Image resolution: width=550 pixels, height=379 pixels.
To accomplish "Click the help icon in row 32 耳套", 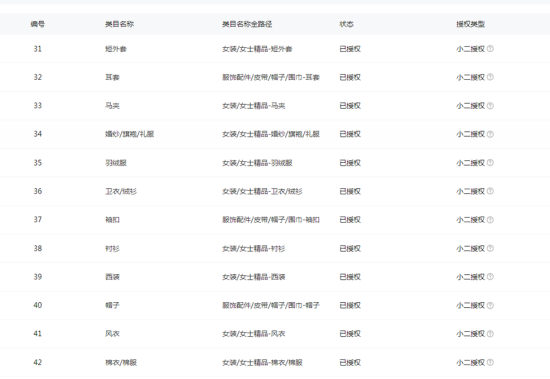I will click(490, 77).
